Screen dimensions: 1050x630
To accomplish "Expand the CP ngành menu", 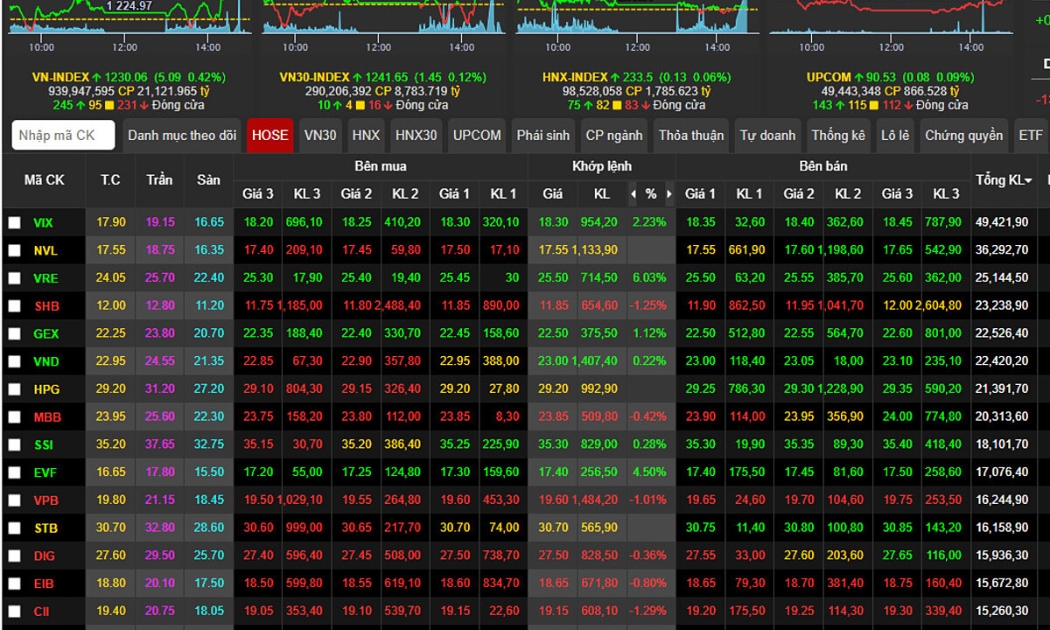I will [x=614, y=135].
